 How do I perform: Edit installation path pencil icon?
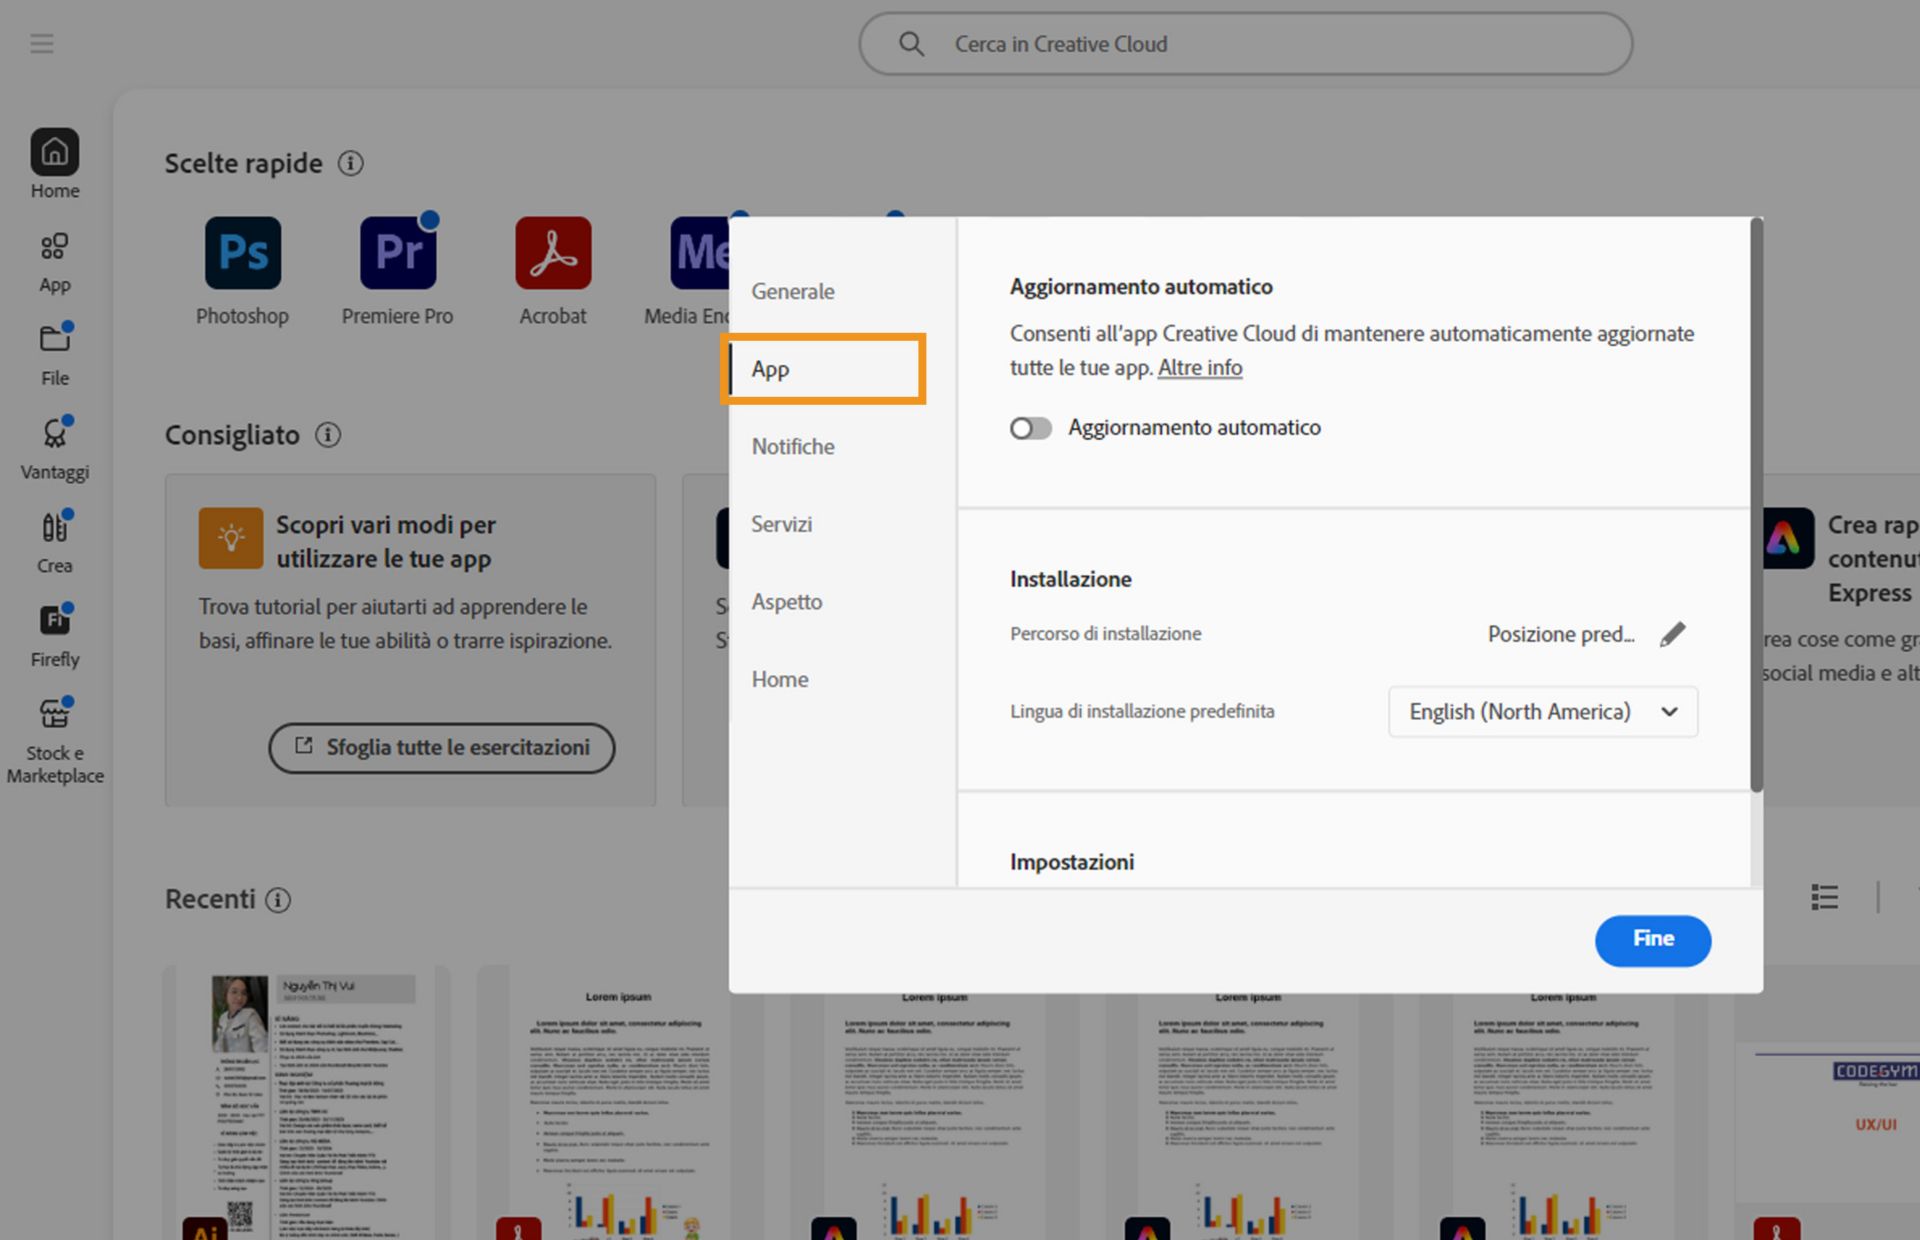coord(1672,634)
